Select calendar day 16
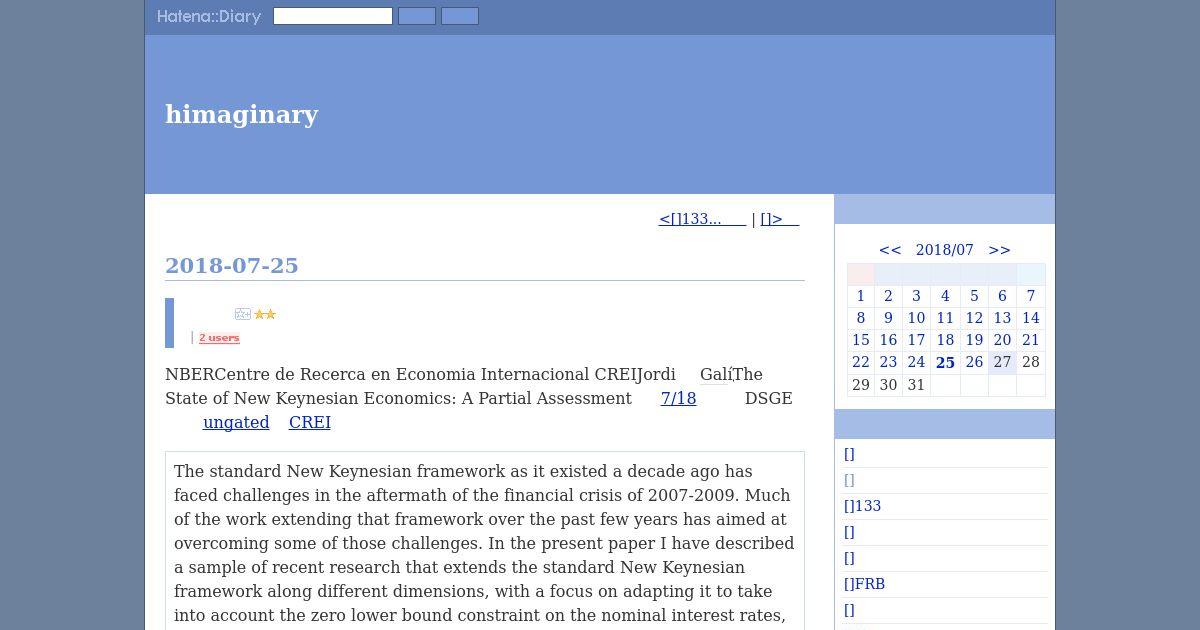This screenshot has width=1200, height=630. coord(888,340)
